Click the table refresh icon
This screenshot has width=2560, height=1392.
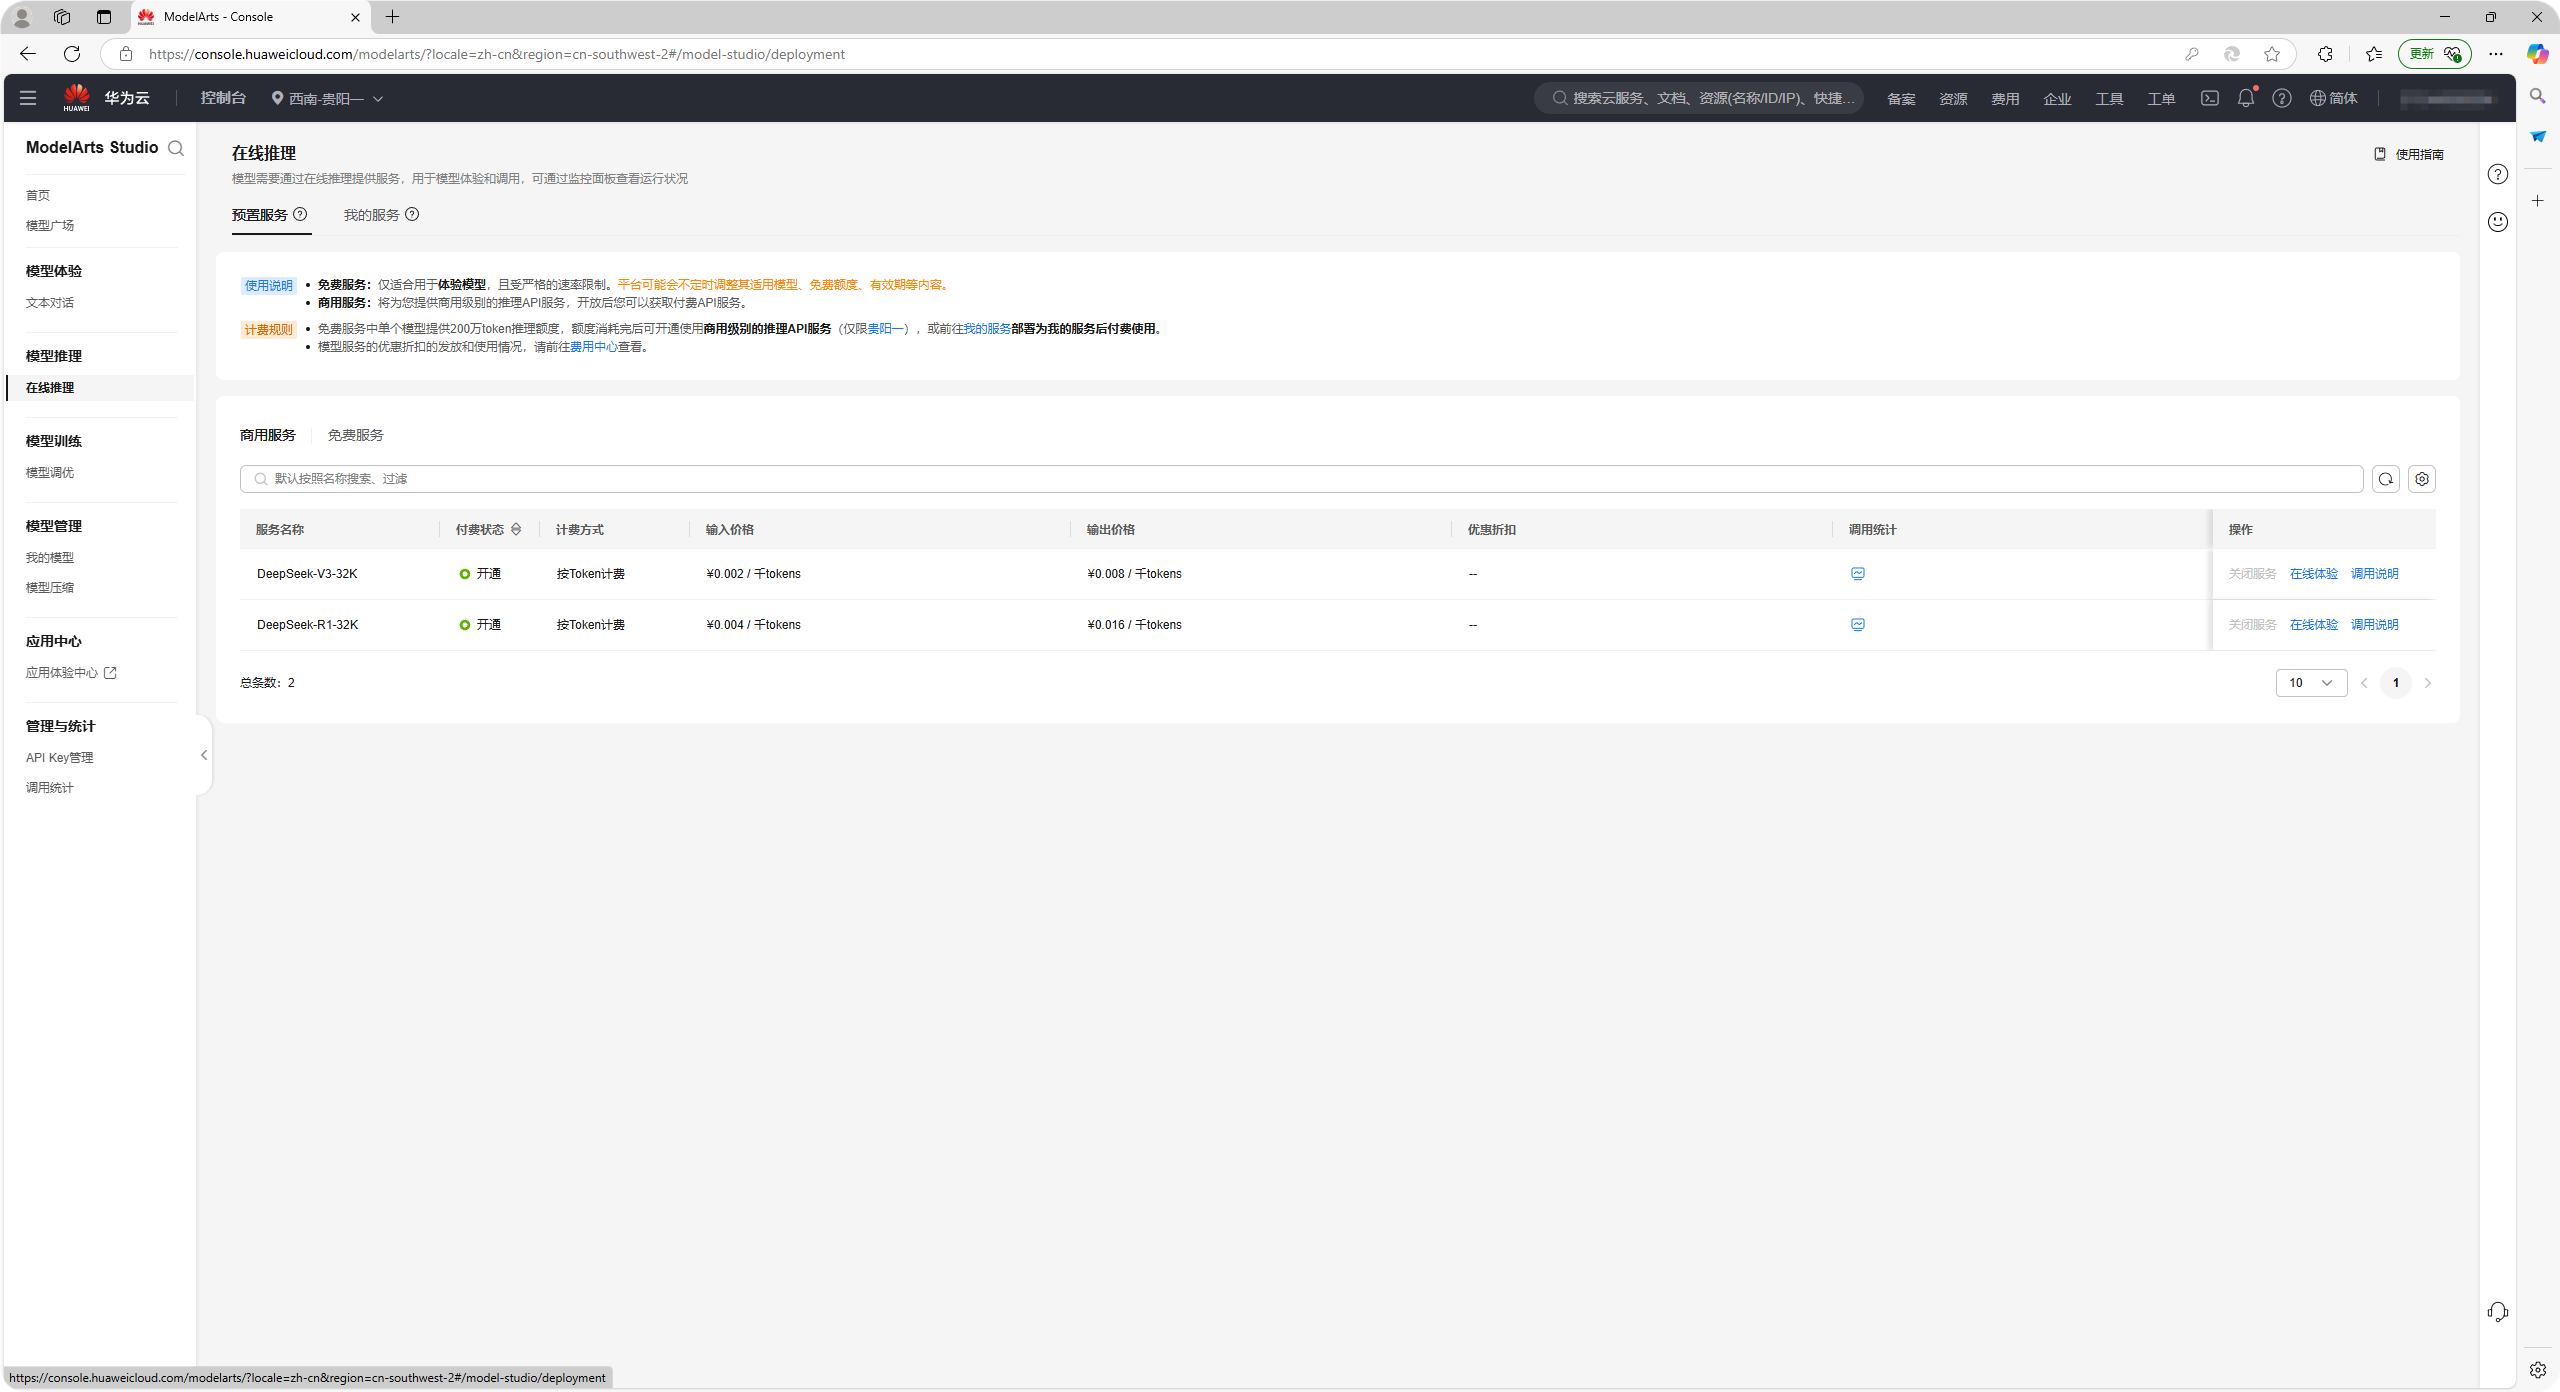click(2385, 479)
